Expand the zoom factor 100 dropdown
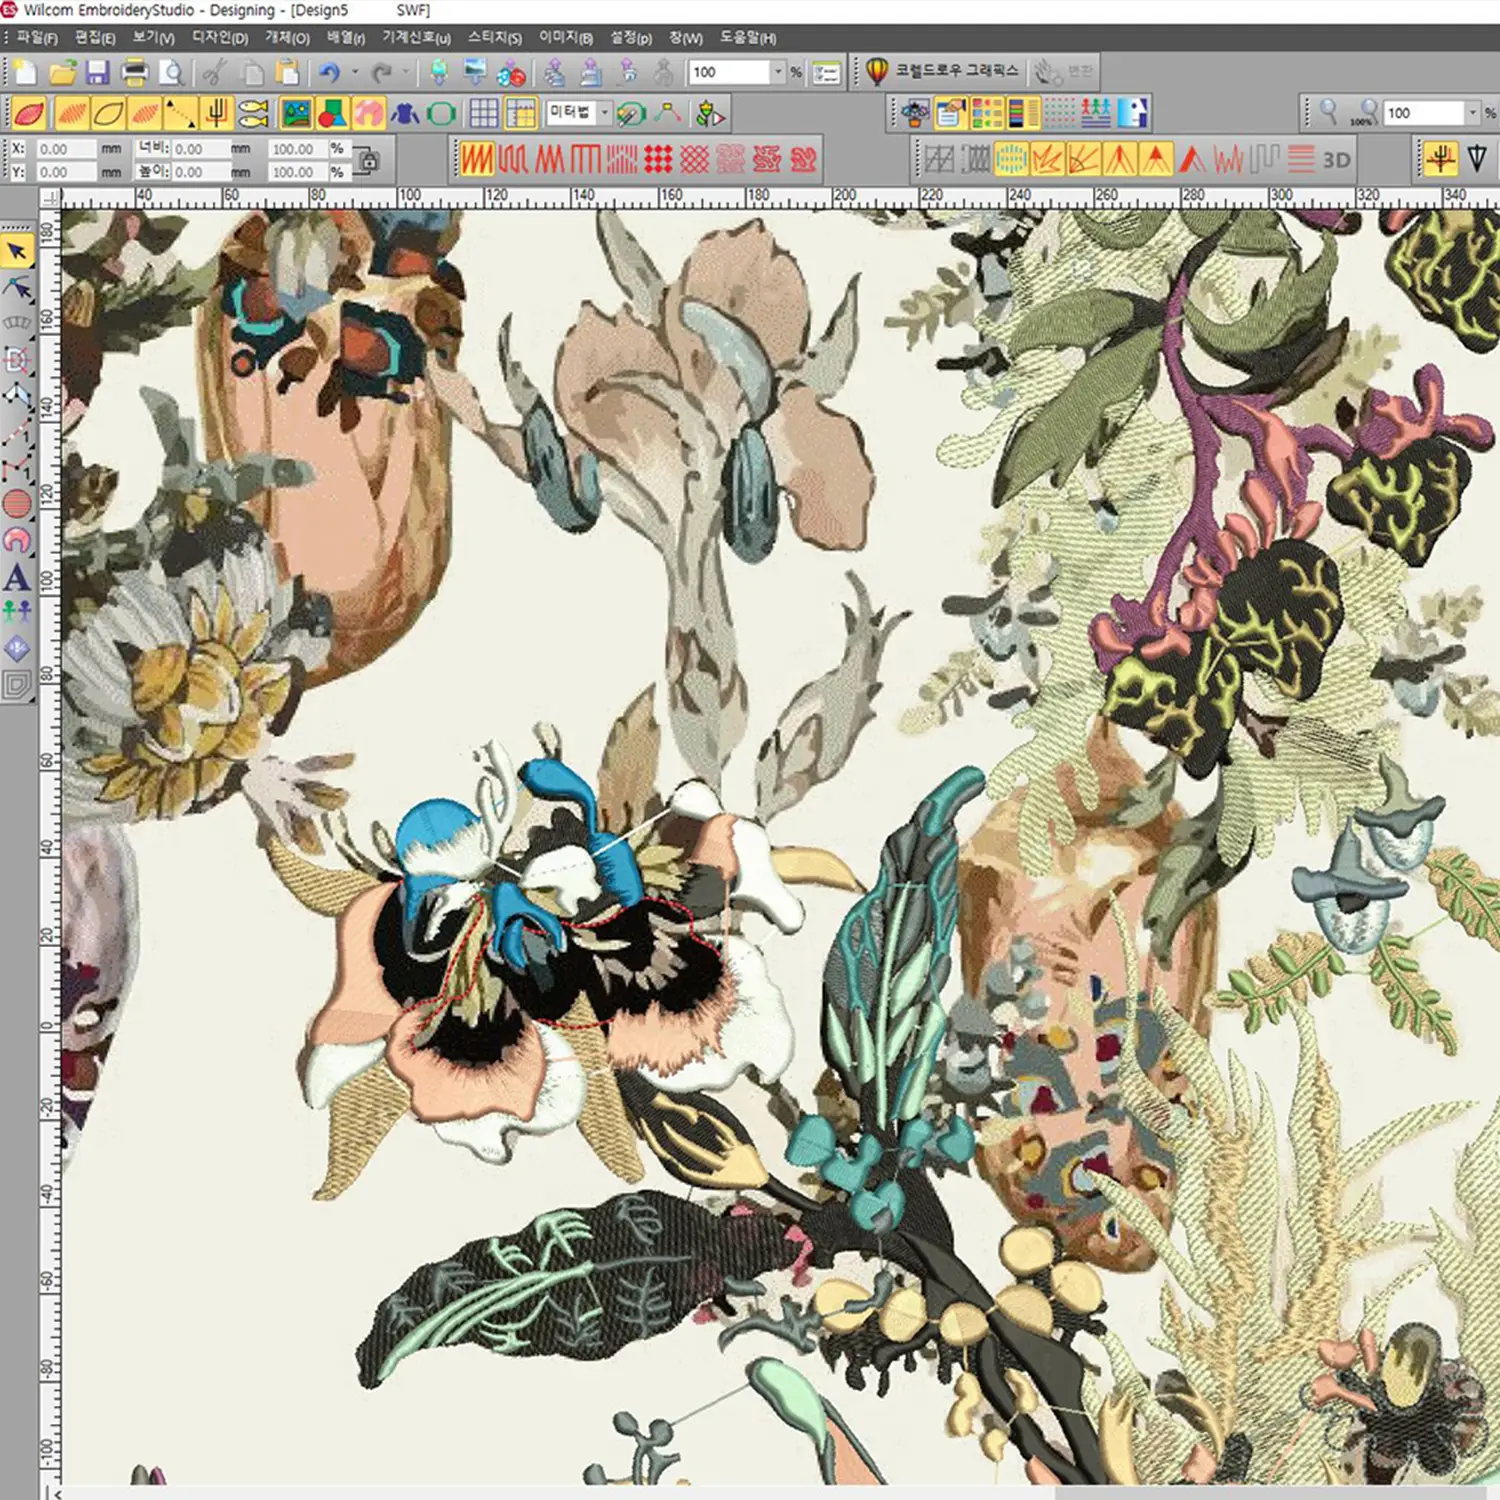The height and width of the screenshot is (1500, 1500). pos(1472,113)
